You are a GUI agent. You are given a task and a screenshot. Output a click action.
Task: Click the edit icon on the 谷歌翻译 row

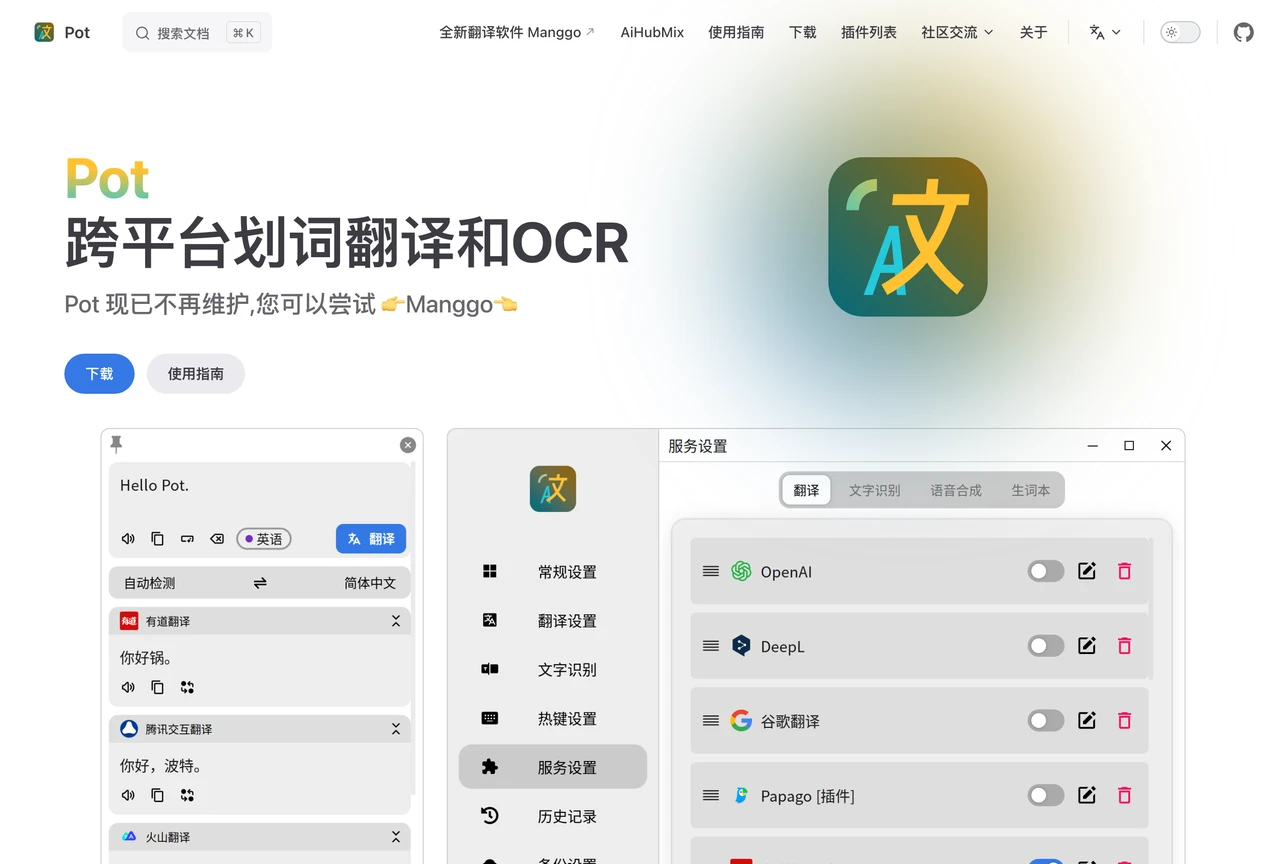click(1087, 720)
